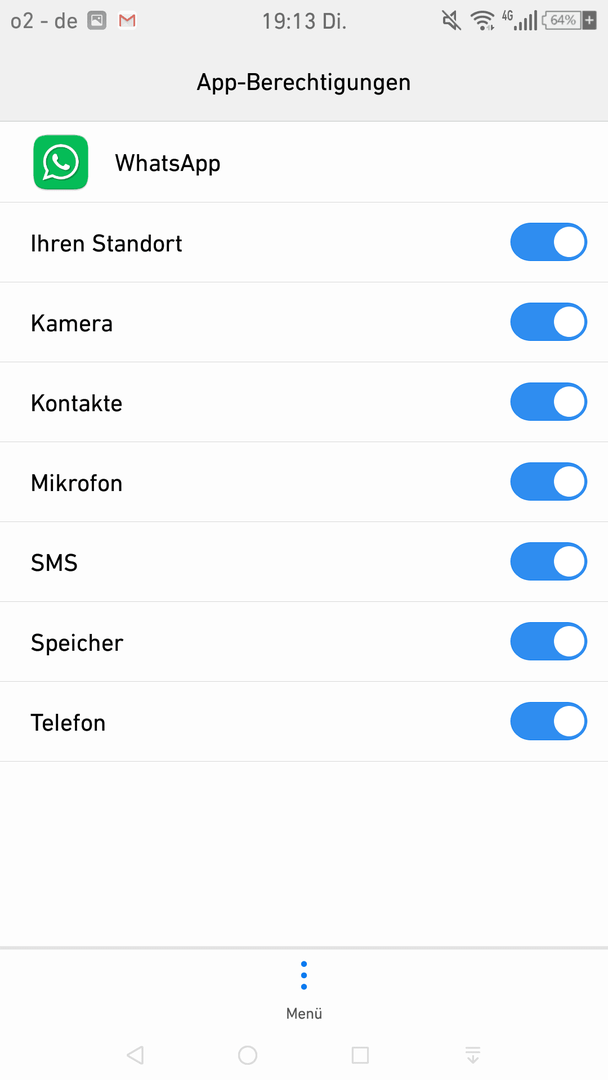Screen dimensions: 608x1080
Task: Disable the Ihren Standort permission toggle
Action: (548, 242)
